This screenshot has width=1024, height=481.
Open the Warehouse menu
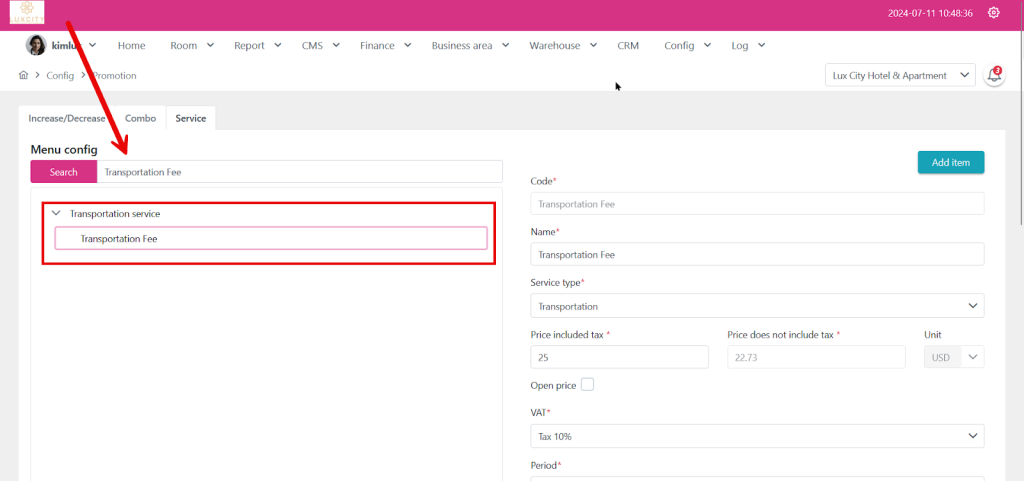click(563, 45)
